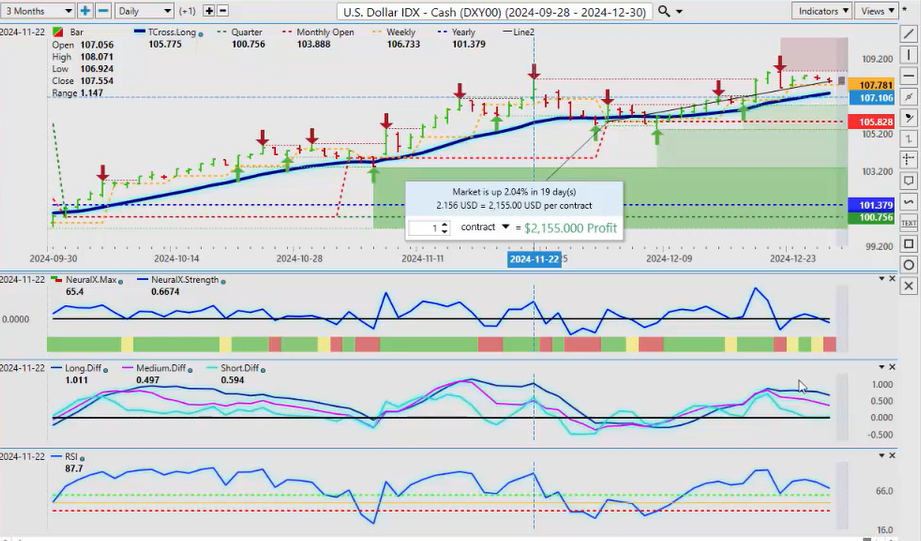Click the highlighted 2024-11-22 date marker
Viewport: 921px width, 541px height.
[535, 259]
